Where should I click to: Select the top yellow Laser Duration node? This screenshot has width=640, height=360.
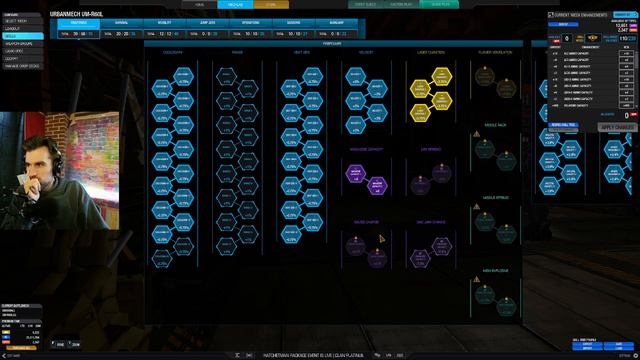[442, 77]
